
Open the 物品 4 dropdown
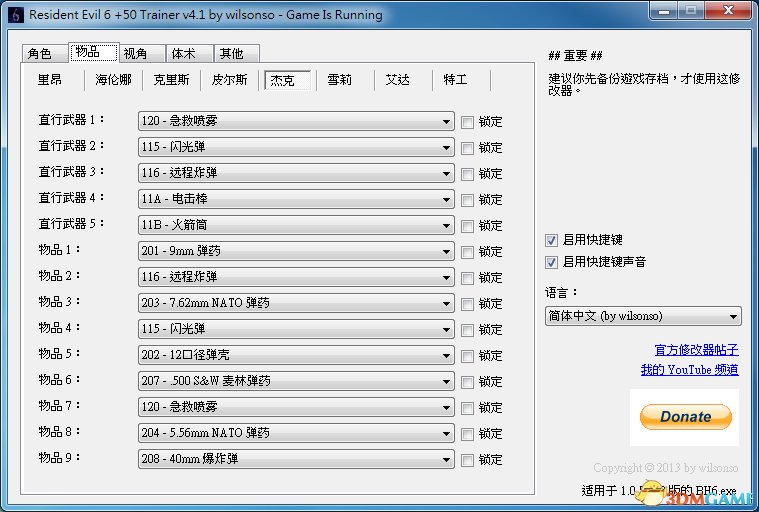tap(296, 330)
